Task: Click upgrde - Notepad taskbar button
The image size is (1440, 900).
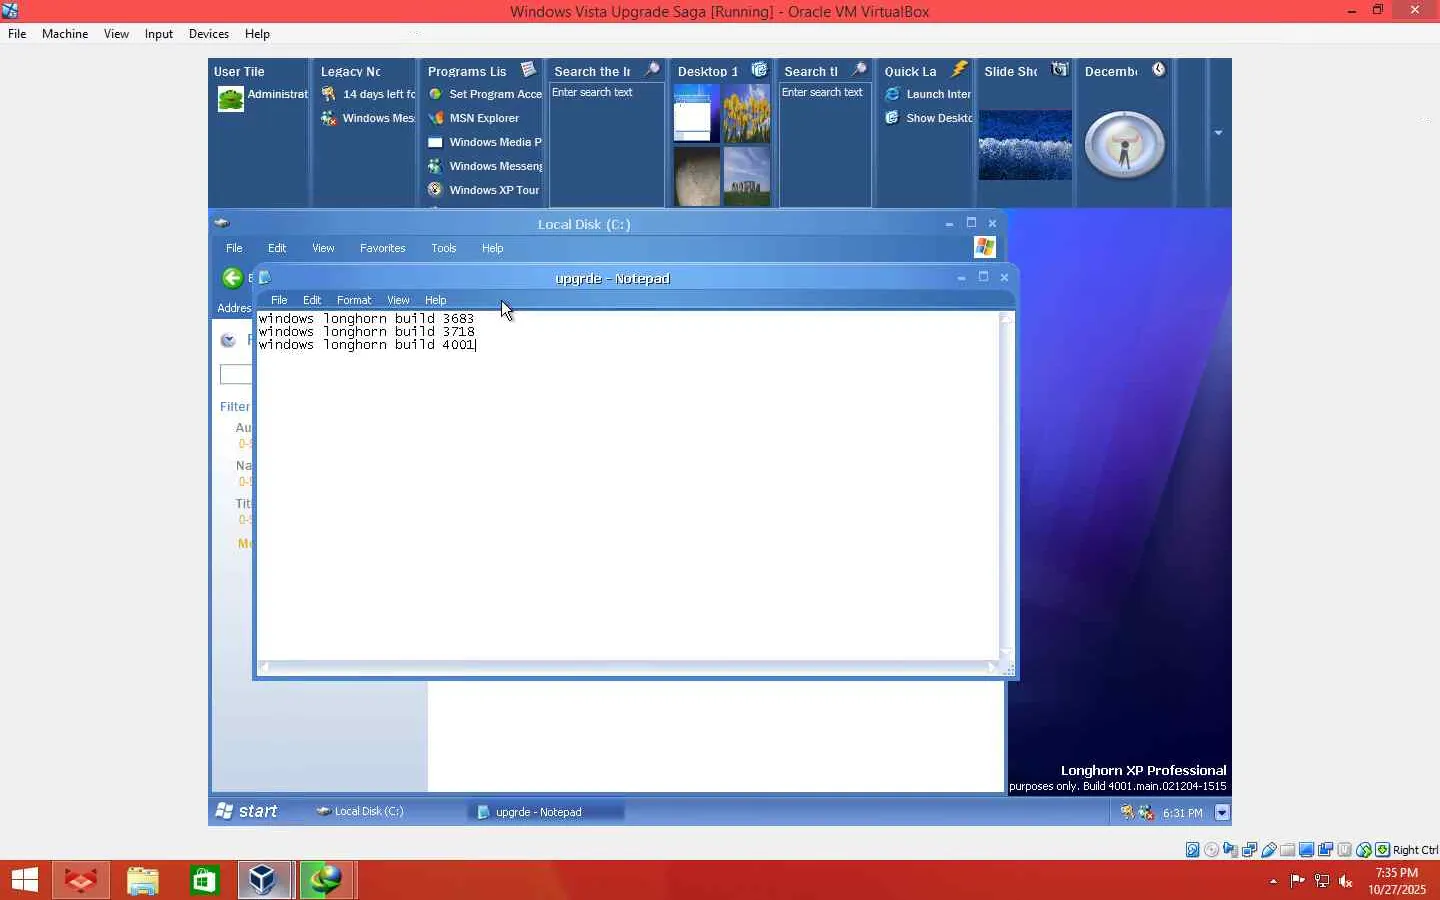Action: [x=547, y=812]
